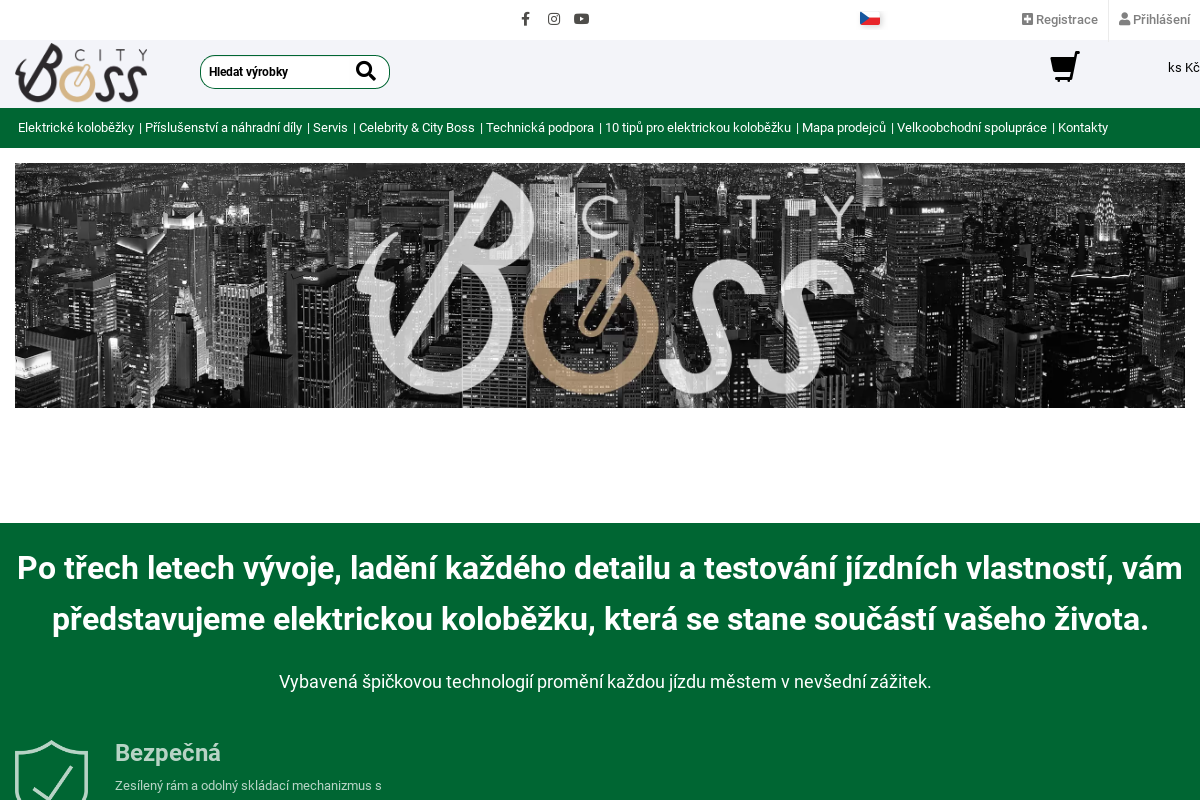Click the 'Vybavená špičkovou technologií' subtitle

605,682
